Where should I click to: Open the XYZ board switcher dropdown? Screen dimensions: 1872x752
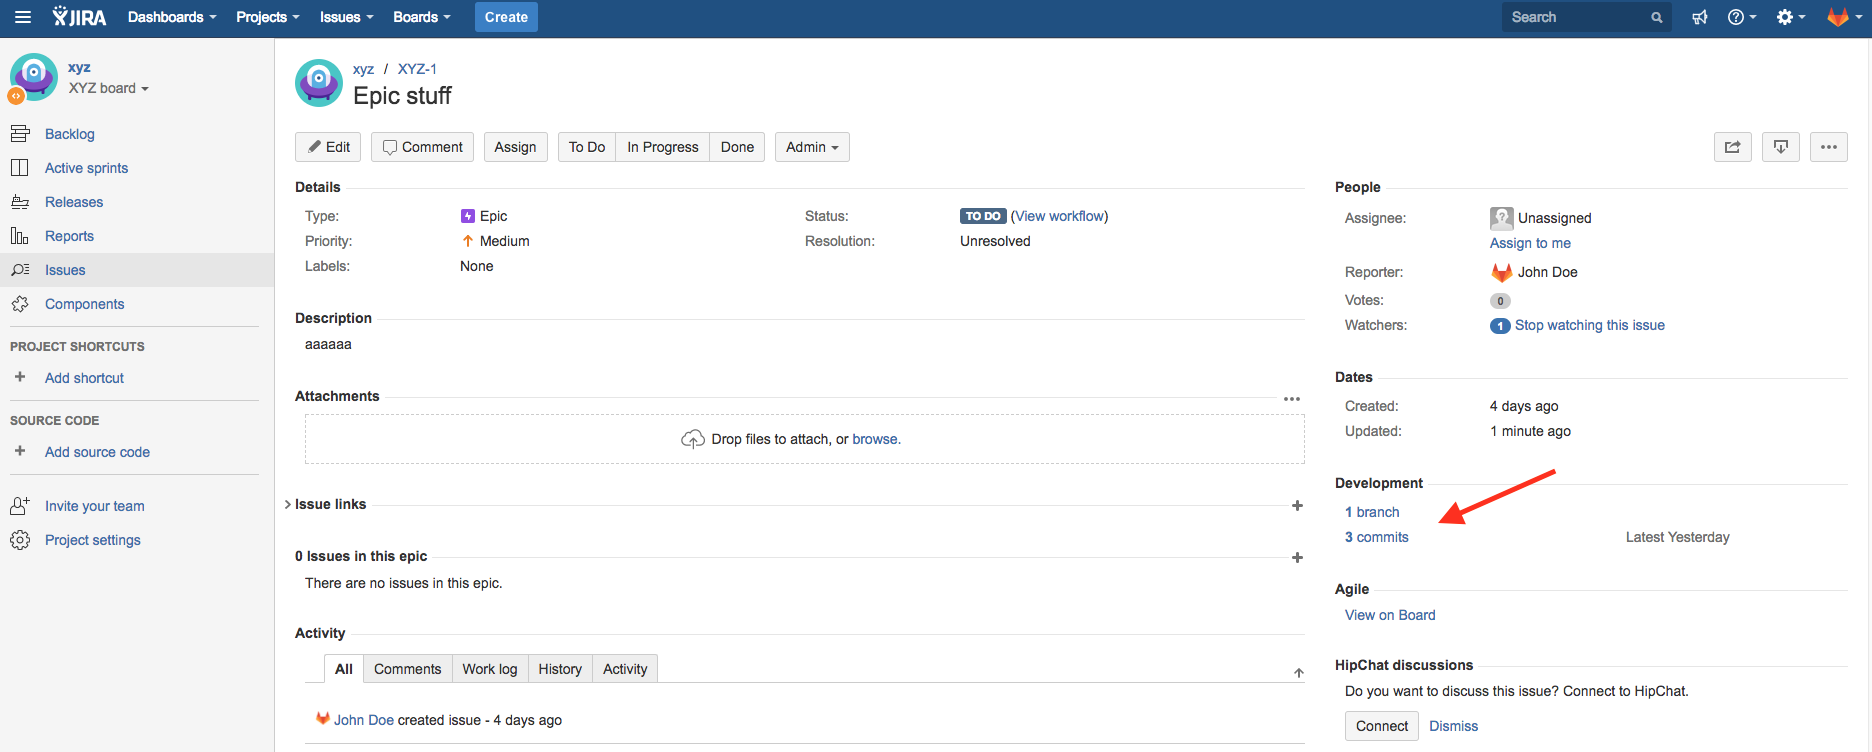[x=109, y=88]
